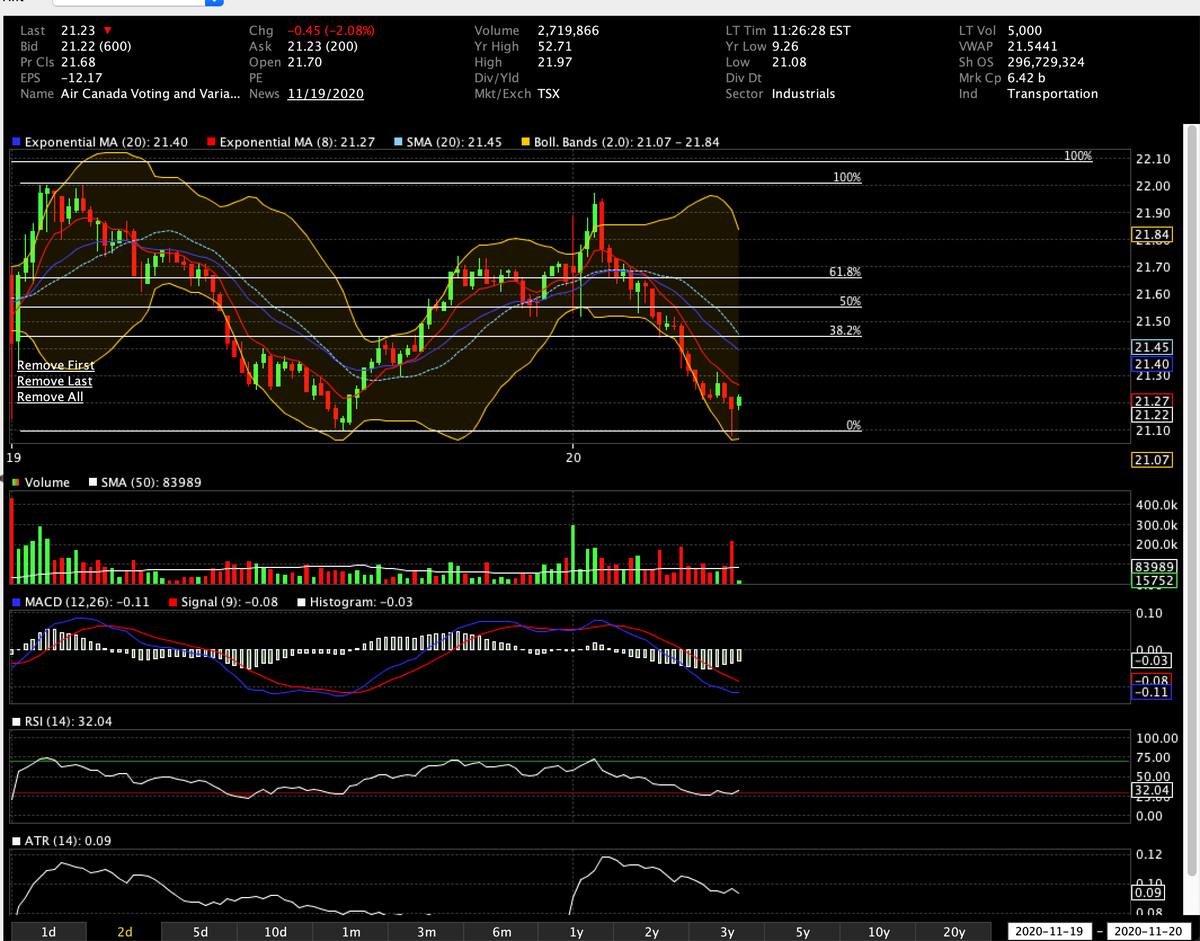Click the RSI 32.04 axis value tag

1153,790
